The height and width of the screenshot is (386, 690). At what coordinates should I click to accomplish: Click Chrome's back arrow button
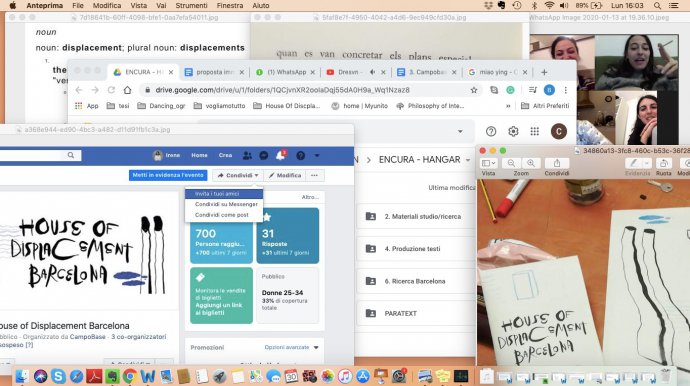79,90
